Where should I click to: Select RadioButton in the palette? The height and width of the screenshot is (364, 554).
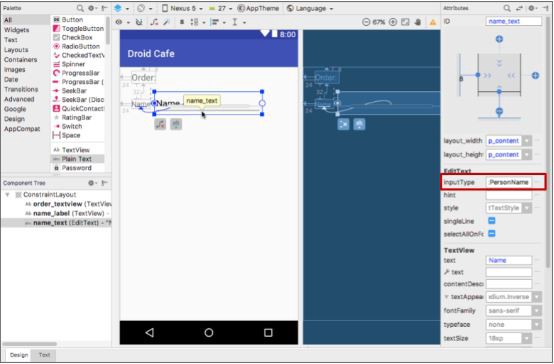[x=77, y=46]
